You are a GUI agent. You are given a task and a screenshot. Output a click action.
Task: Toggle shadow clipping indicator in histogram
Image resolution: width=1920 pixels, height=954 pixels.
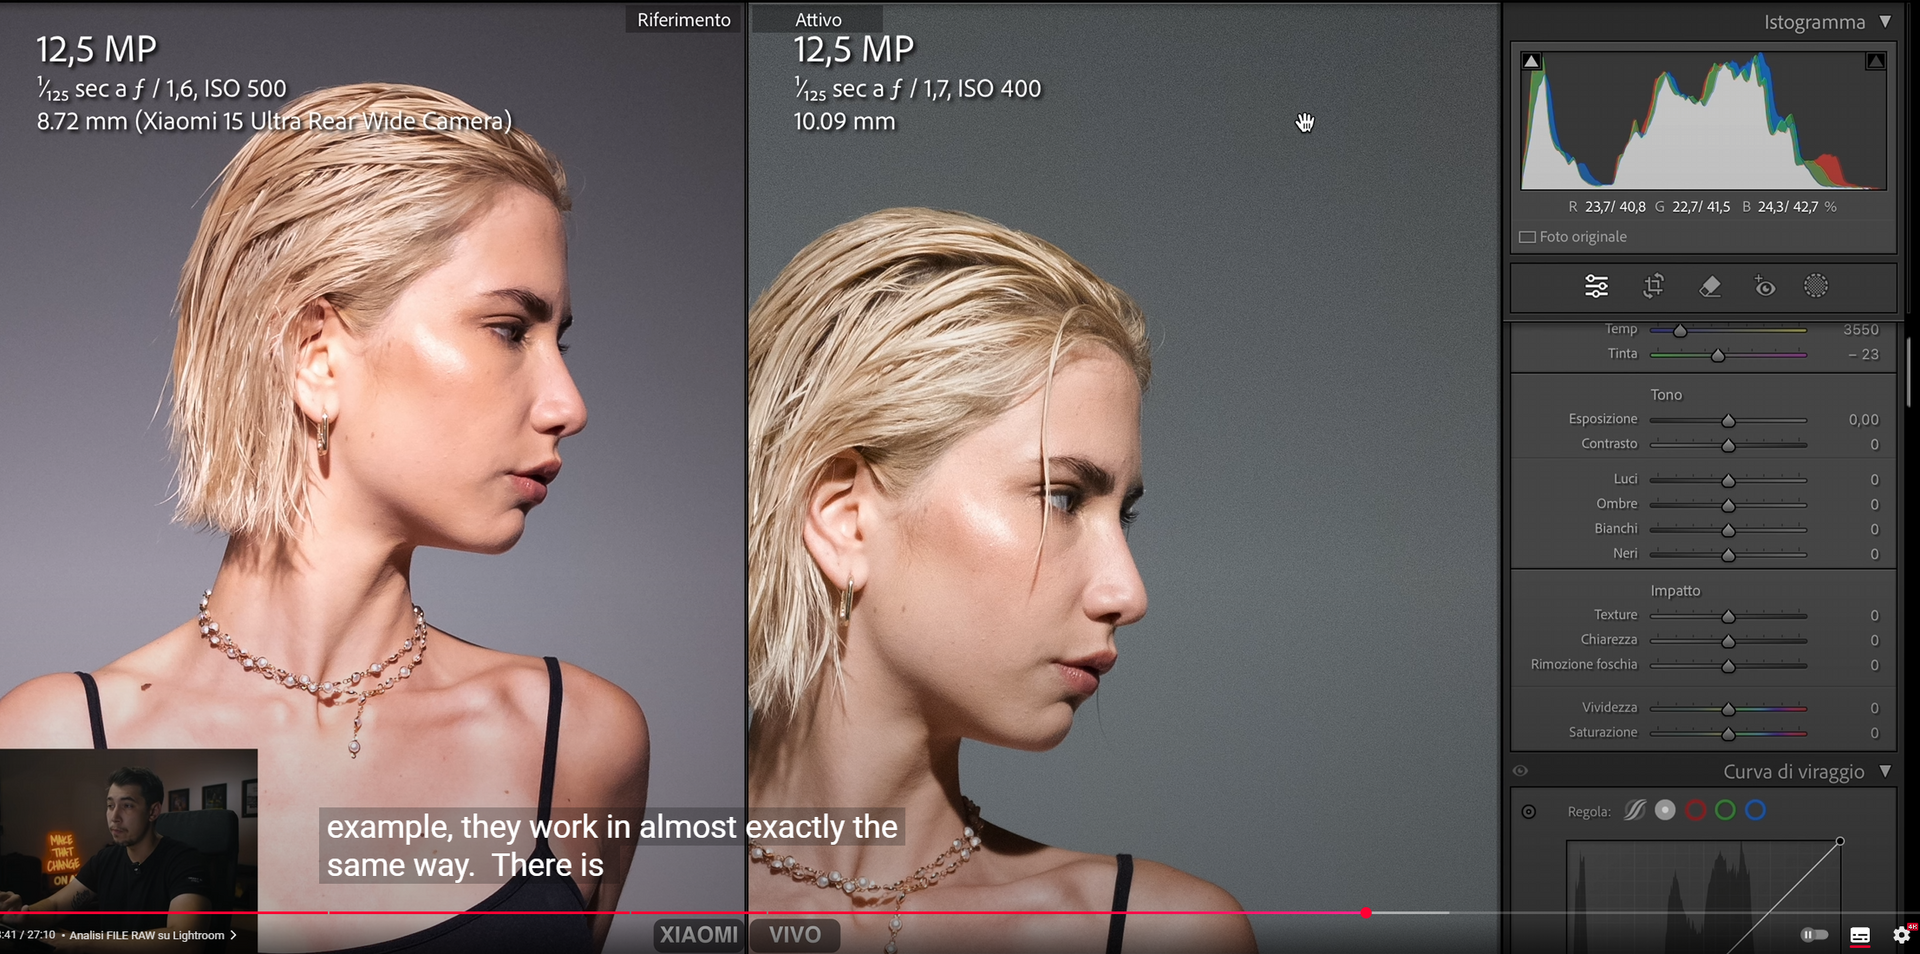pyautogui.click(x=1531, y=61)
